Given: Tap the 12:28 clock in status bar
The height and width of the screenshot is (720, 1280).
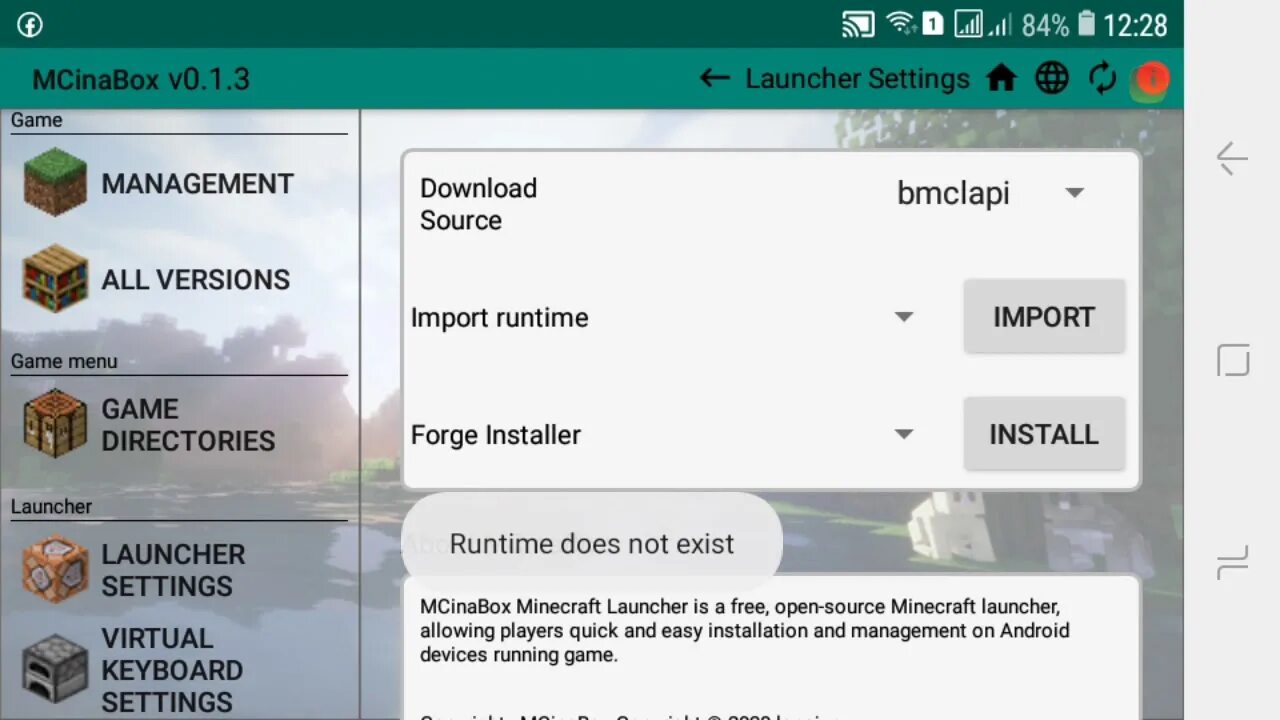Looking at the screenshot, I should click(1135, 25).
